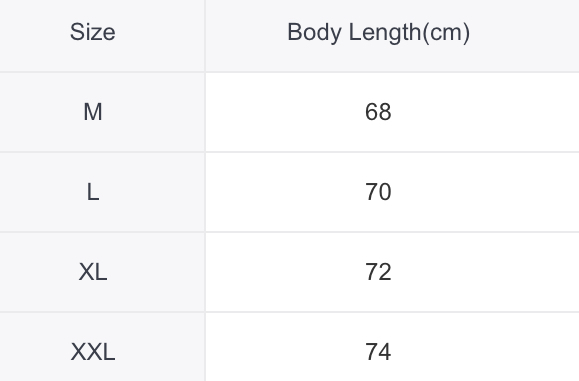This screenshot has height=381, width=579.
Task: Click the column divider beside the XL cell
Action: click(205, 272)
